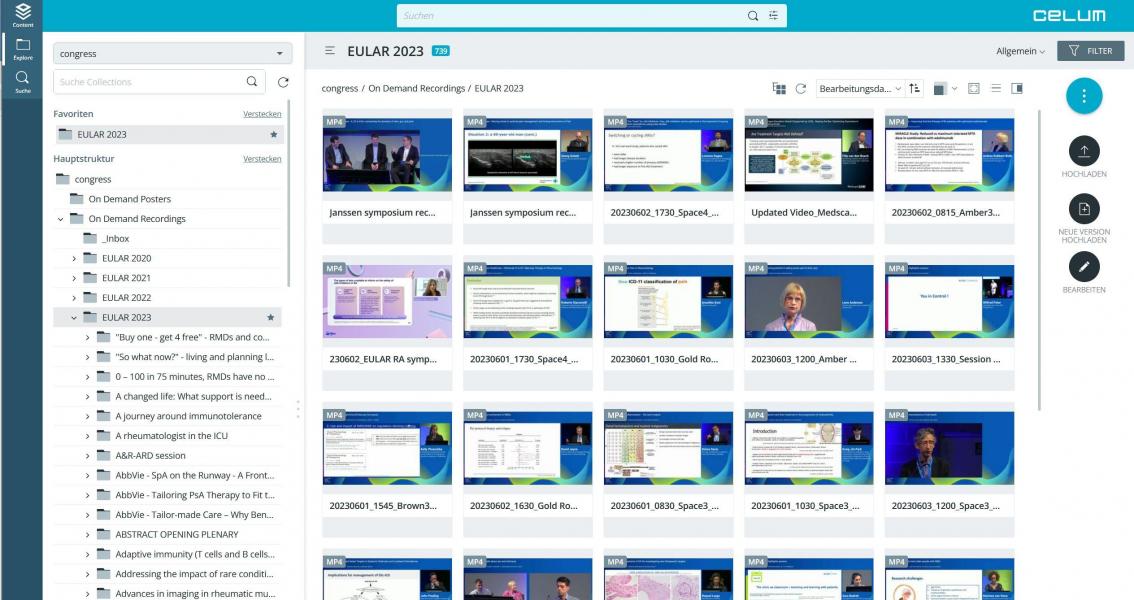Open the Suche view in the sidebar
This screenshot has width=1134, height=600.
[x=22, y=82]
